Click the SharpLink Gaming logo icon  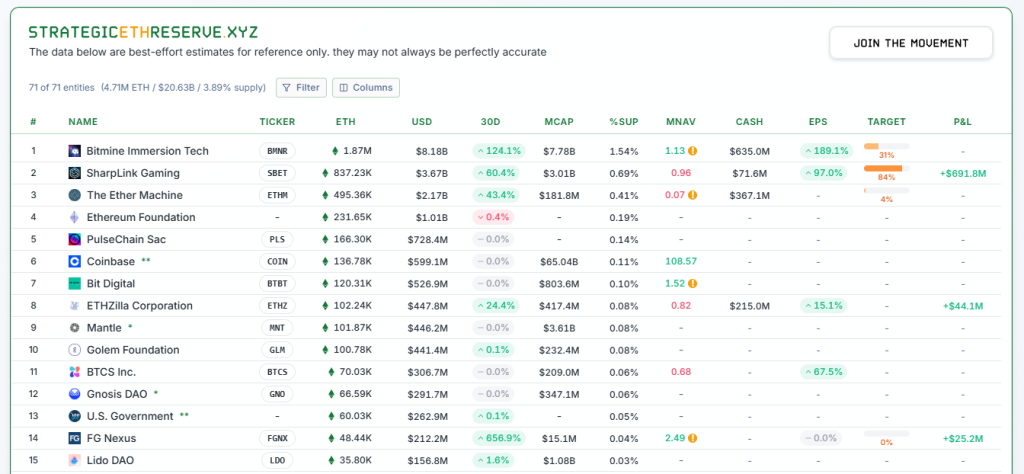click(x=74, y=173)
